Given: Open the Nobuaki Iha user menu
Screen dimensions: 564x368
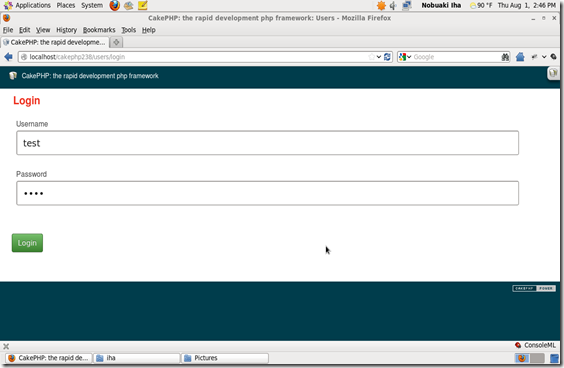Looking at the screenshot, I should [x=441, y=5].
